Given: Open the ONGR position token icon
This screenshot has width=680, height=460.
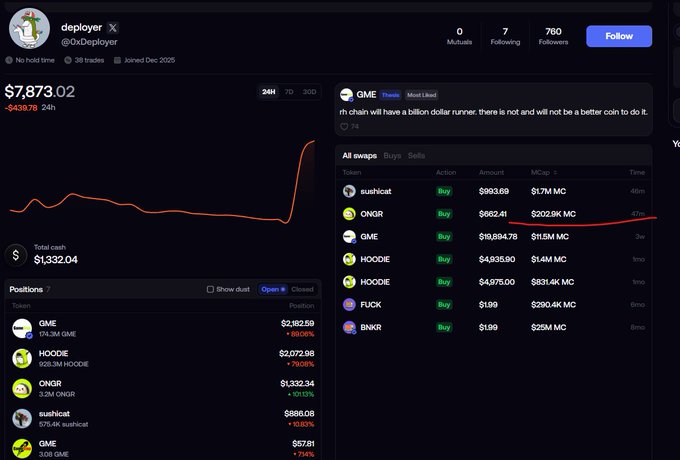Looking at the screenshot, I should coord(22,388).
